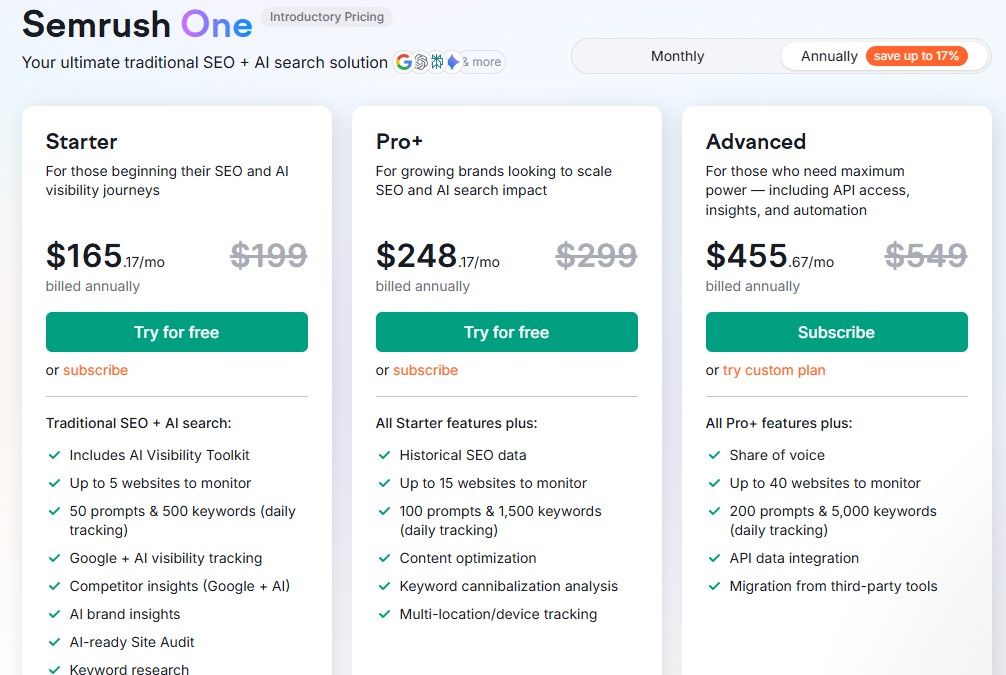Click Try for free on the Pro+ plan
This screenshot has height=675, width=1006.
pos(506,332)
